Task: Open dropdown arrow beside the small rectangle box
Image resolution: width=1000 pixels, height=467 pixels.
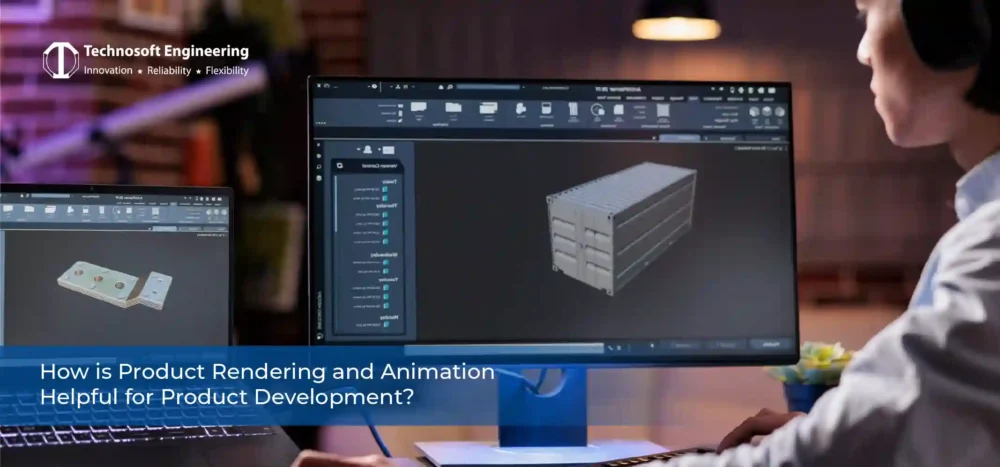Action: click(x=379, y=150)
